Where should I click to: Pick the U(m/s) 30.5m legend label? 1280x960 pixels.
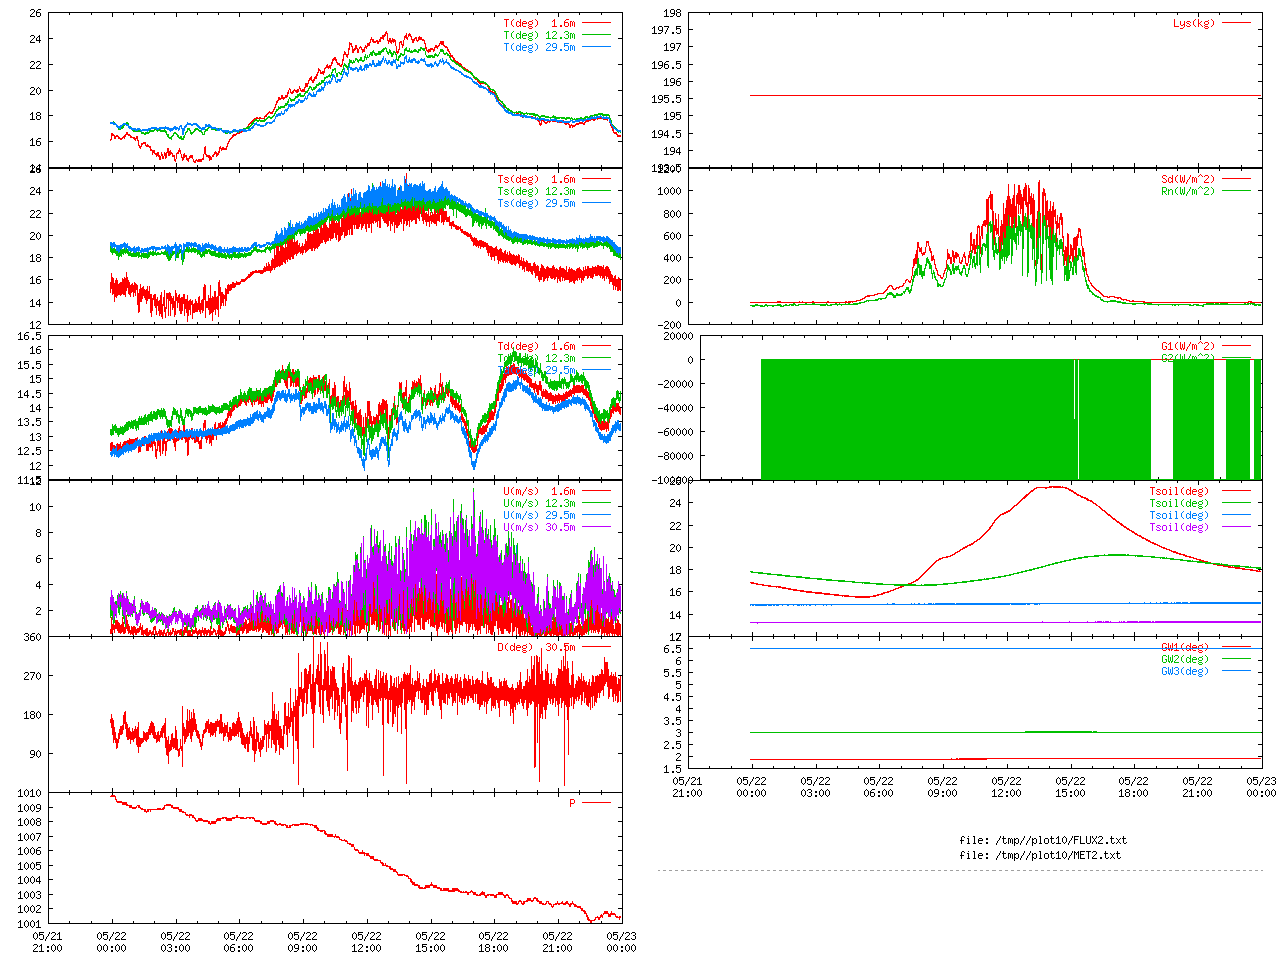click(540, 528)
